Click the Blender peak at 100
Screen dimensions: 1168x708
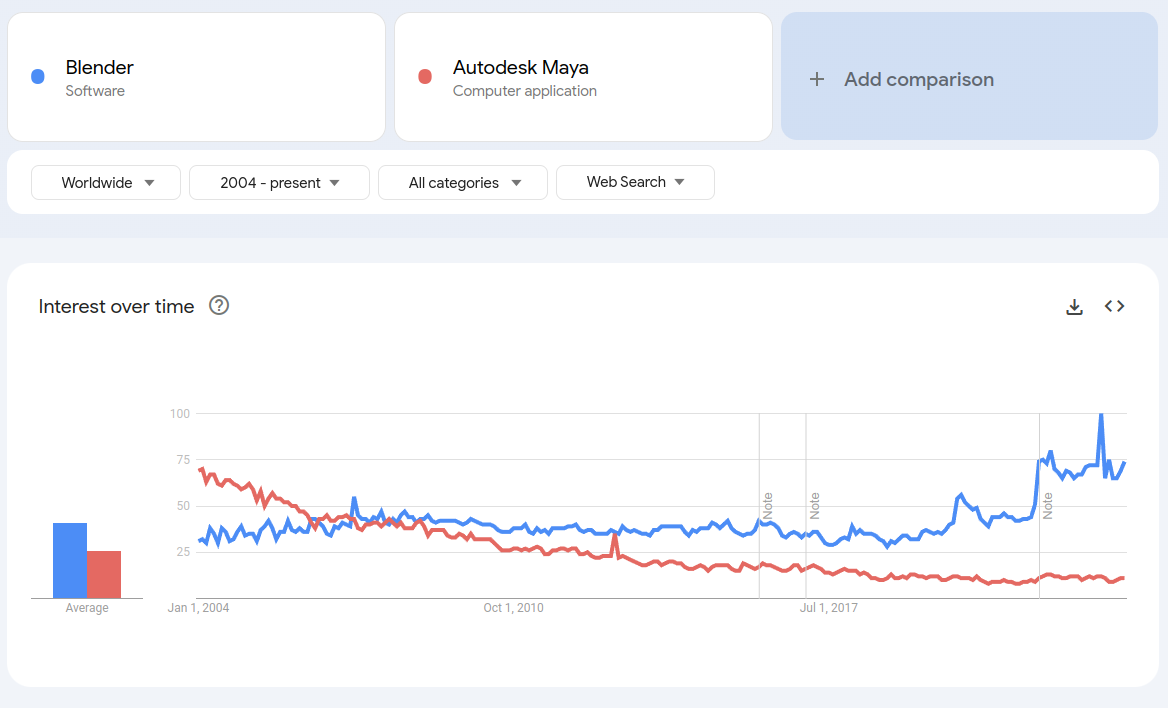(1101, 415)
